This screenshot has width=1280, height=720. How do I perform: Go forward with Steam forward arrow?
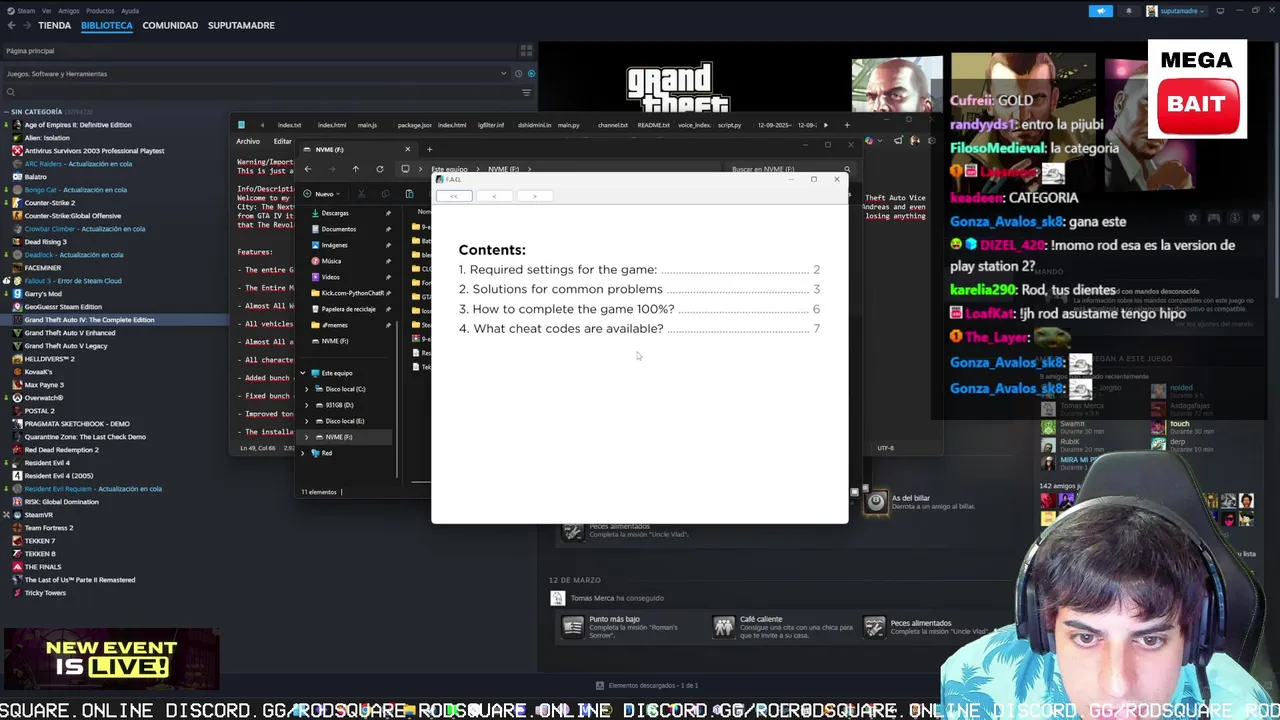pos(26,25)
